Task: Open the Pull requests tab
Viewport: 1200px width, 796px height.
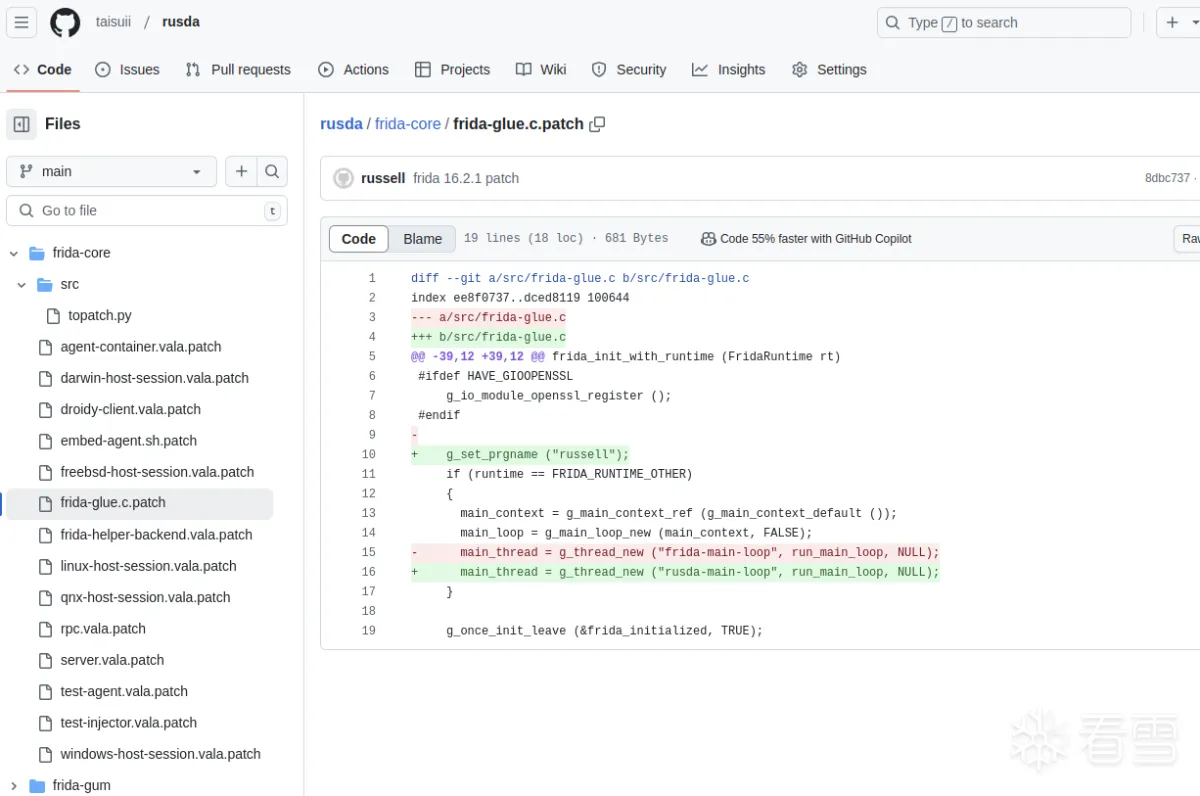Action: (x=238, y=69)
